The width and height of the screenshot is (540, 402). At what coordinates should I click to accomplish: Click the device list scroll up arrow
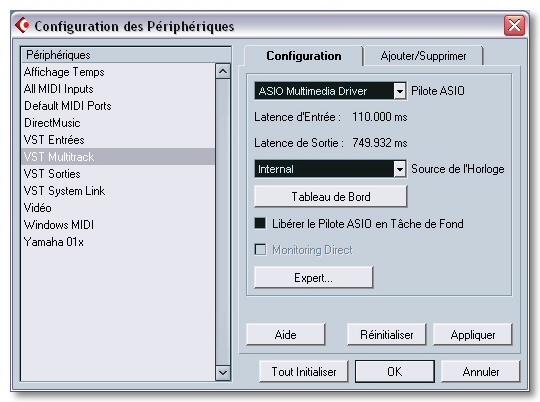[223, 71]
